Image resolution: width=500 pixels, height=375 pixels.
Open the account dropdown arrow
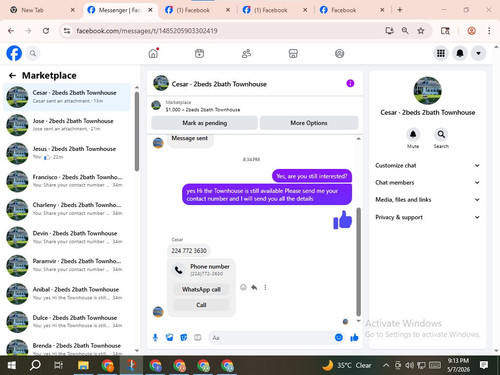click(x=478, y=53)
